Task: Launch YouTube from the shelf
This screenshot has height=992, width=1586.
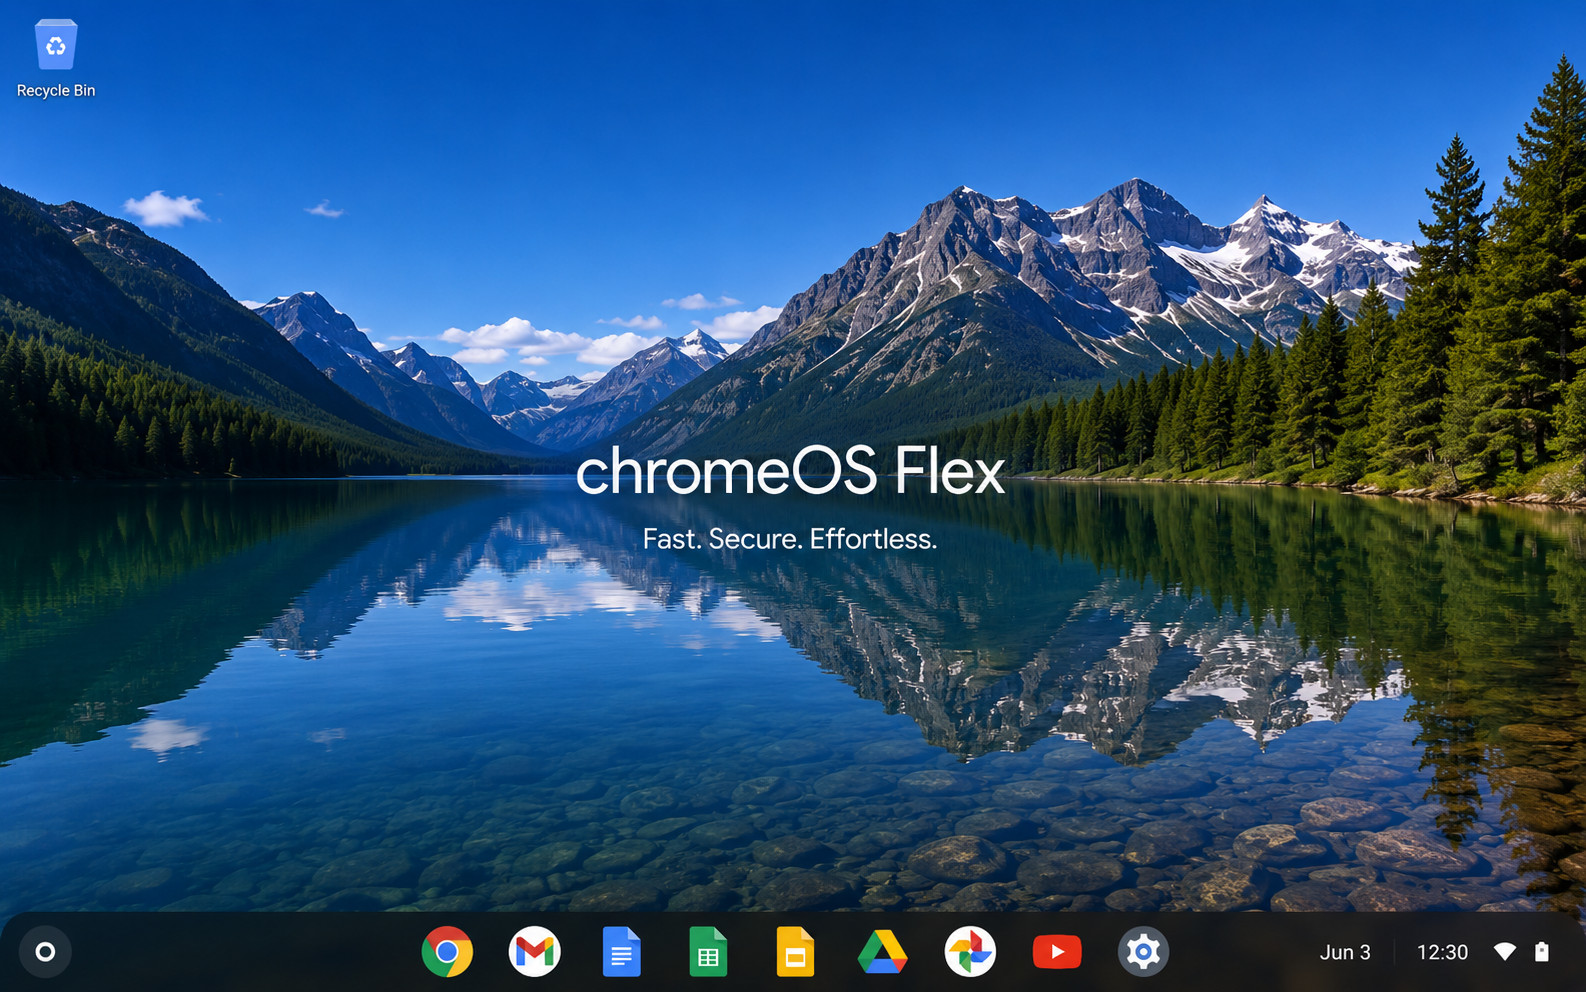Action: coord(1057,952)
